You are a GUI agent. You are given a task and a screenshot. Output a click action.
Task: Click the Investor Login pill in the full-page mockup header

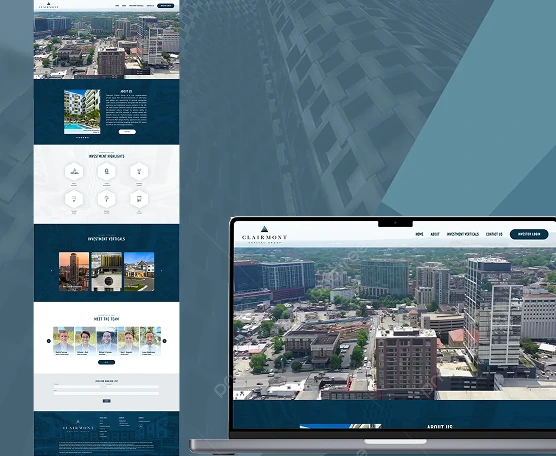click(x=166, y=6)
